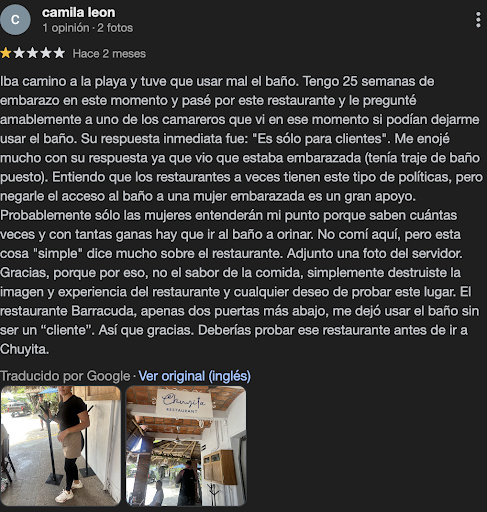Click the "Traducido por Google" label

point(65,376)
